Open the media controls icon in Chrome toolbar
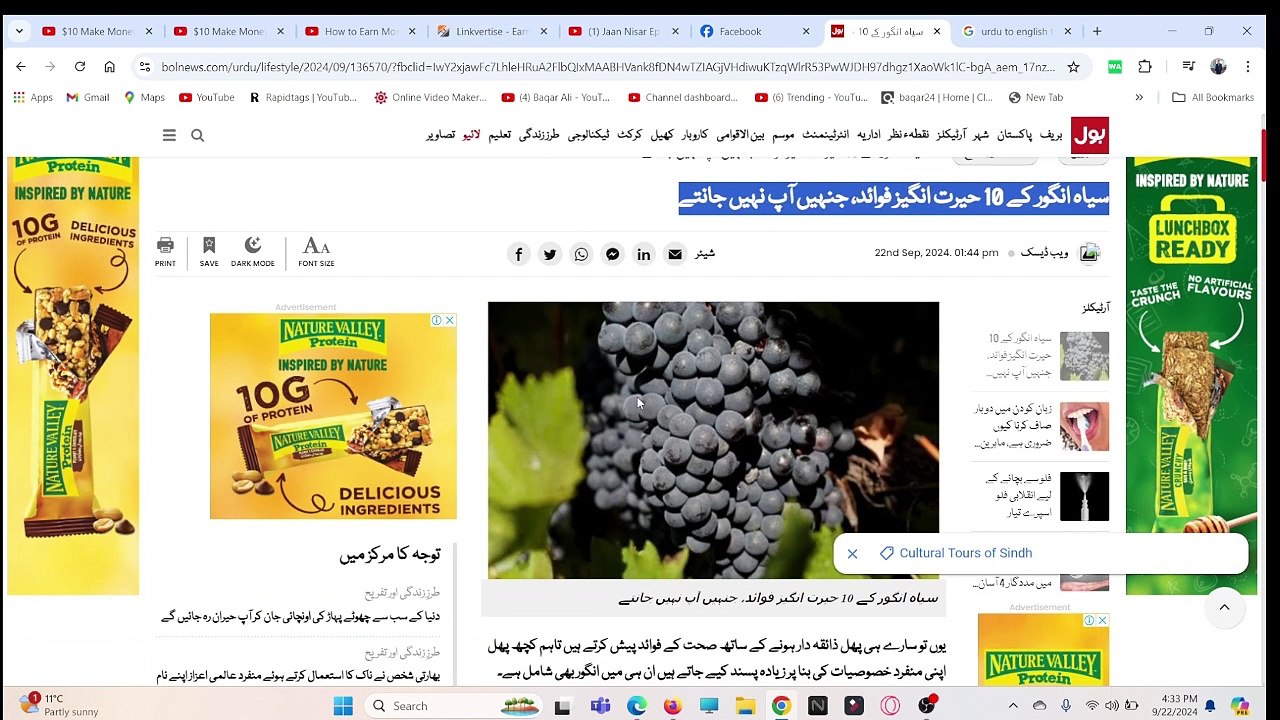 coord(1188,67)
